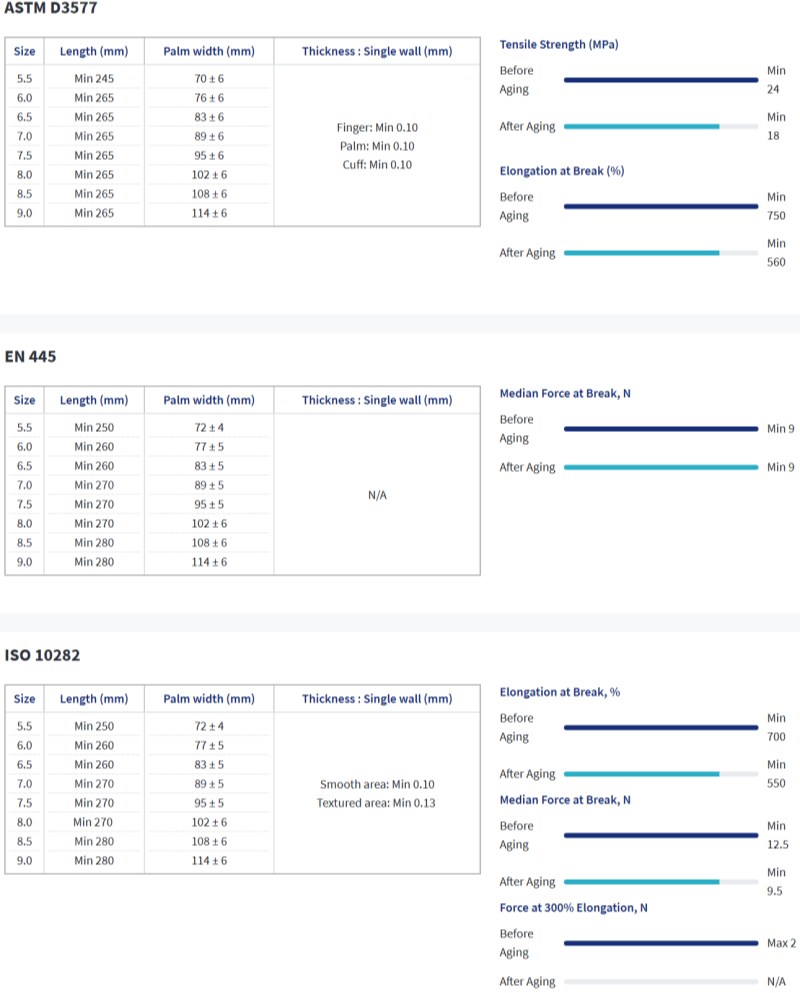Click Force at 300% Elongation Before Aging bar
Viewport: 800px width, 993px height.
point(660,943)
